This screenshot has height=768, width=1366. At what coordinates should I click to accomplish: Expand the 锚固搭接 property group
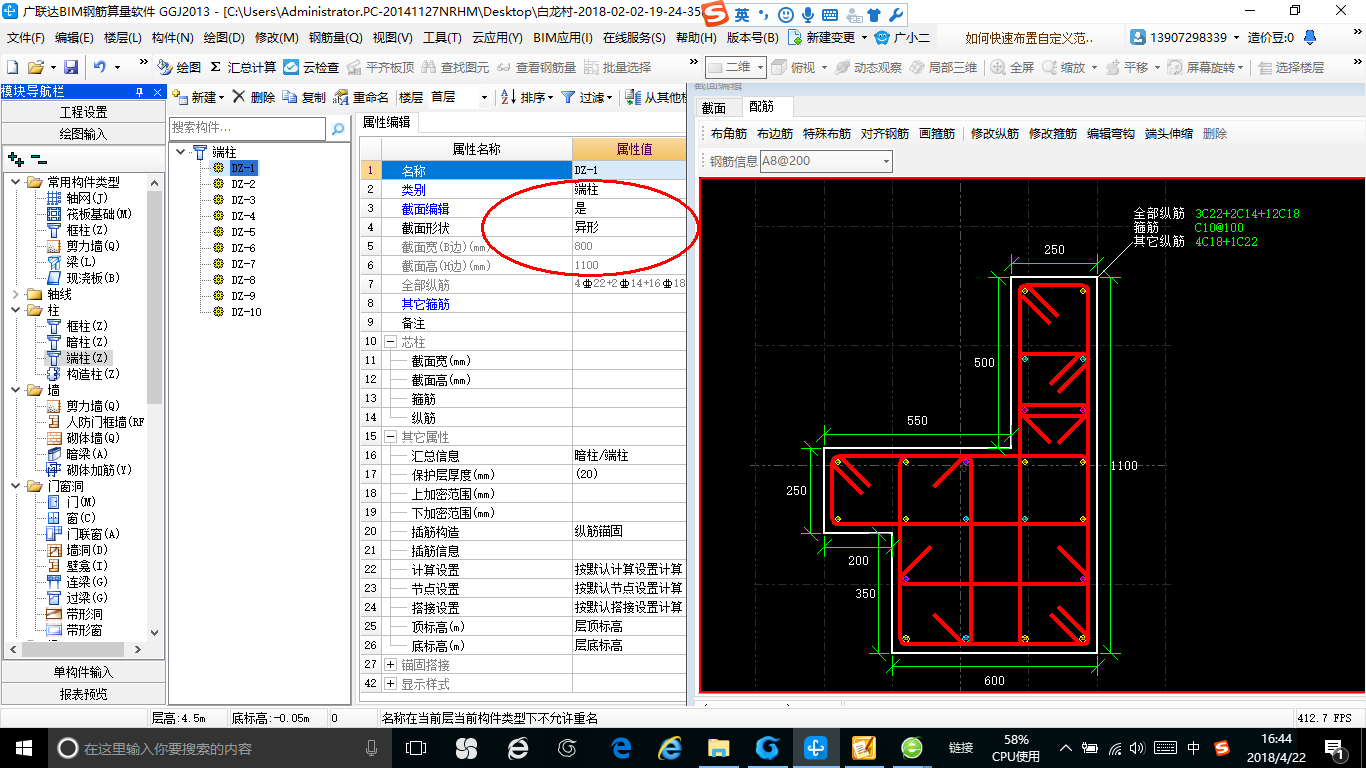coord(390,665)
